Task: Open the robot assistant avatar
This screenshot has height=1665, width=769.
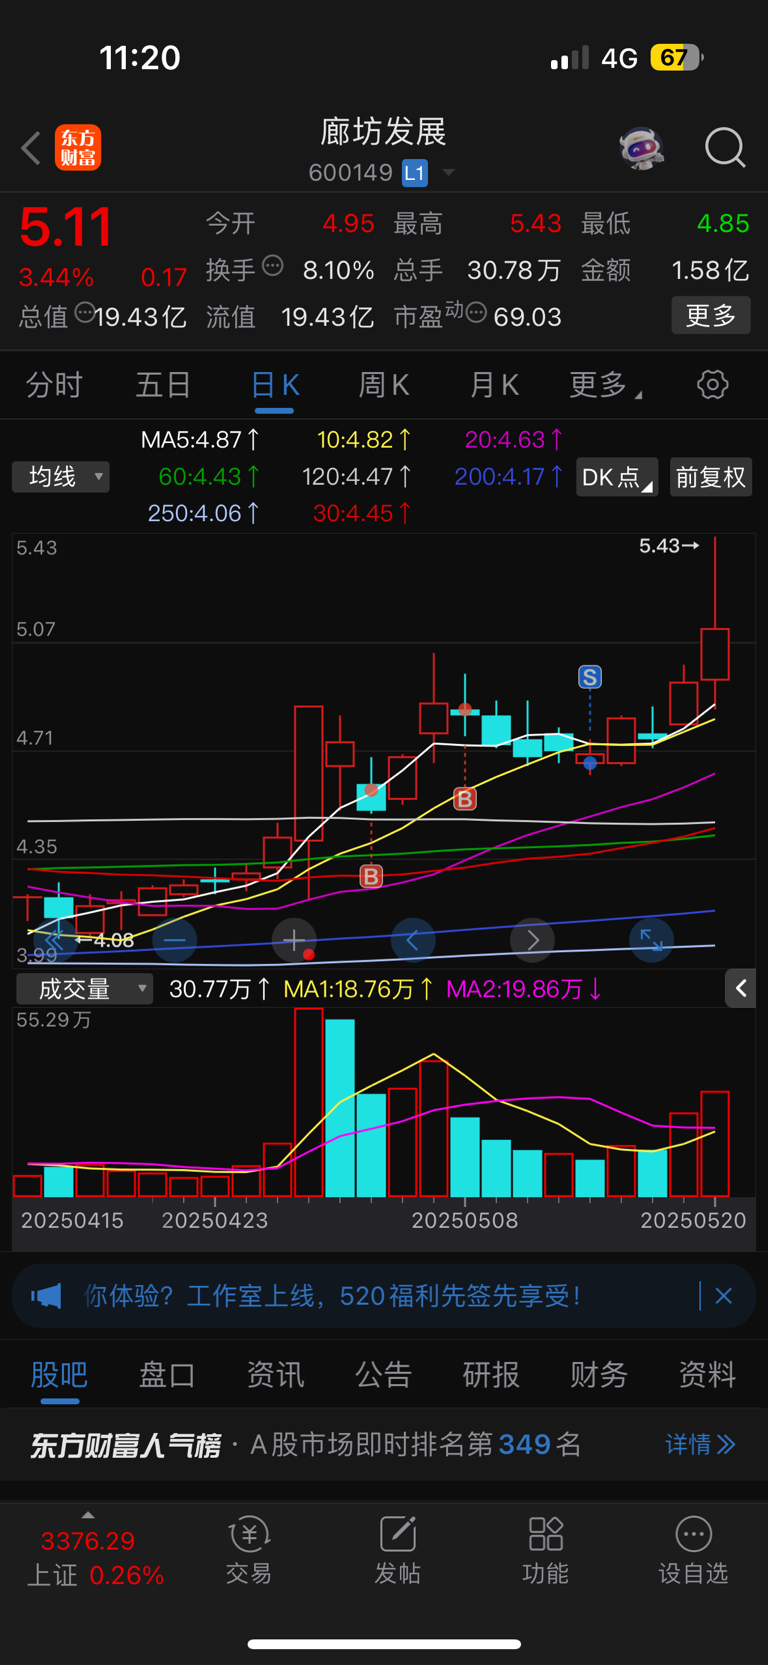Action: (x=641, y=148)
